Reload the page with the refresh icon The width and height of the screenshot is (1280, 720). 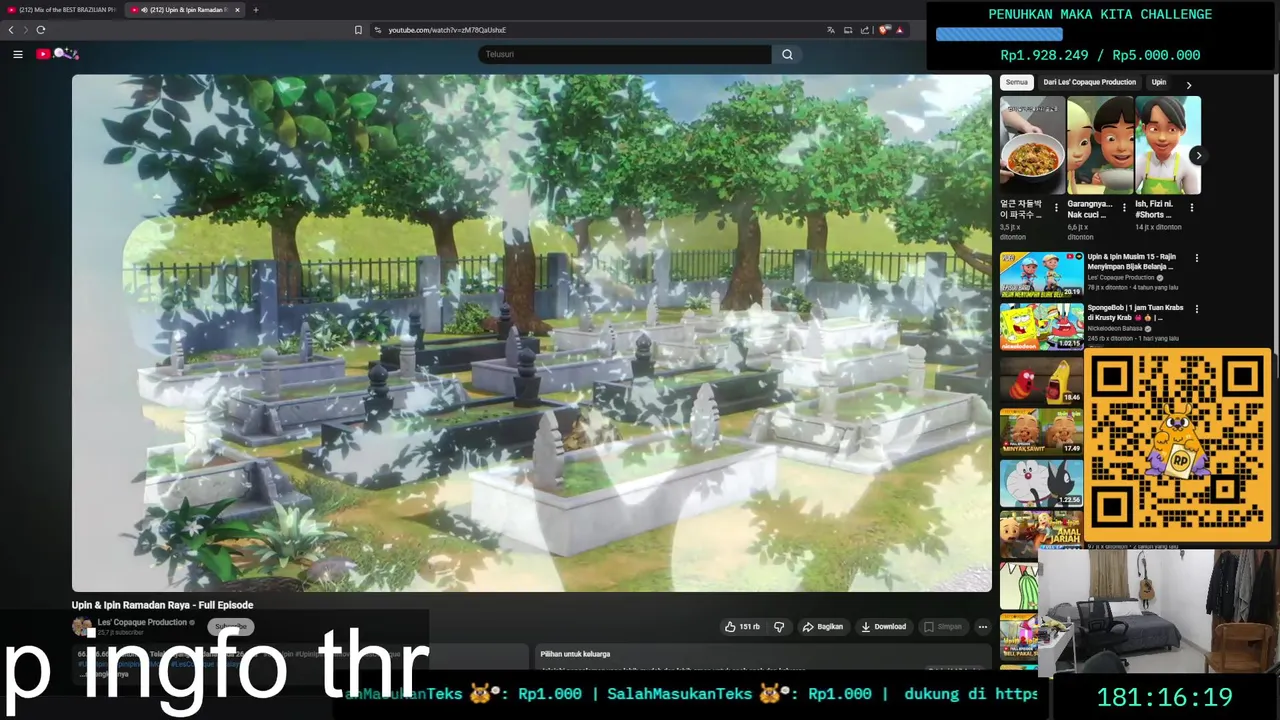click(41, 30)
